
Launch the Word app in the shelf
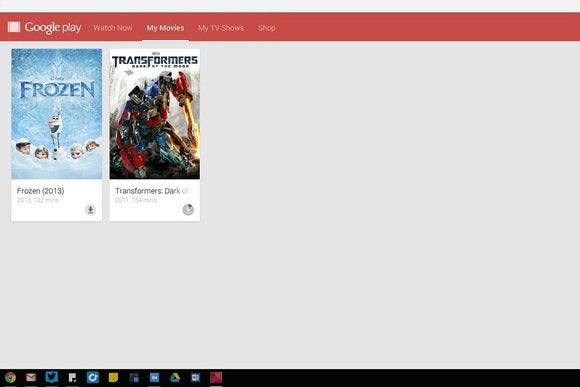coord(195,377)
